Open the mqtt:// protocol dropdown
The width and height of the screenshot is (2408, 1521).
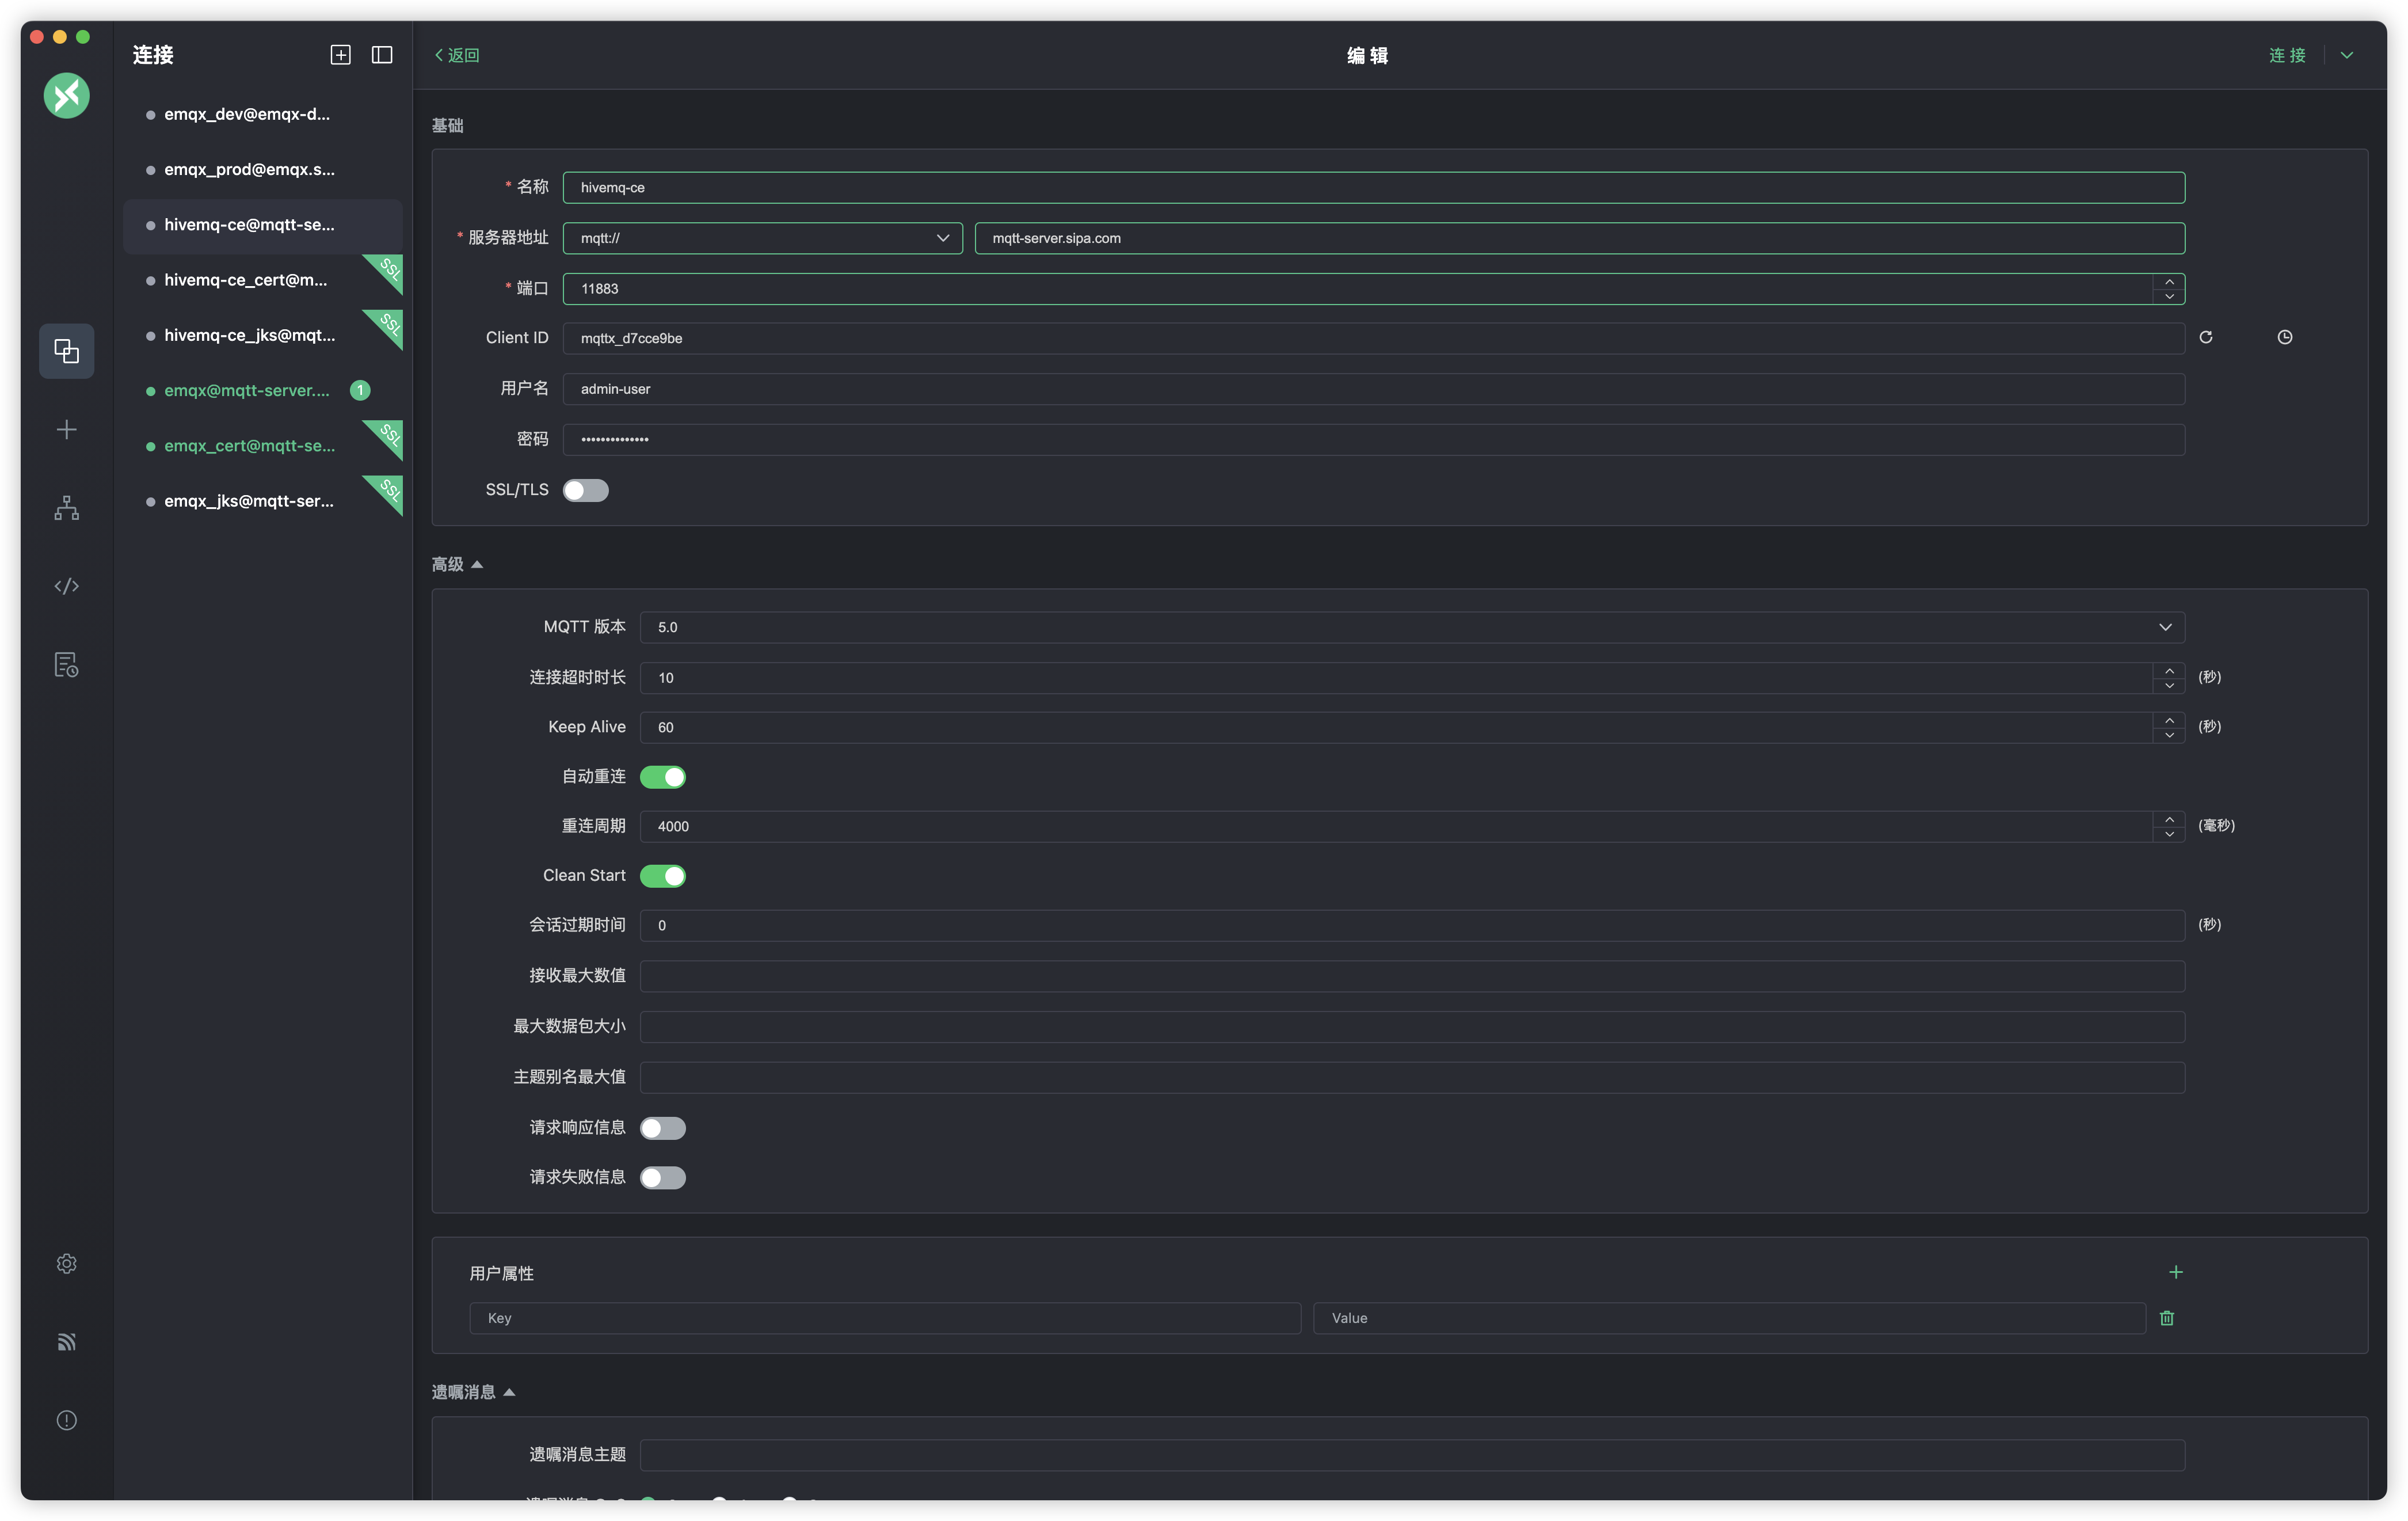[x=763, y=238]
